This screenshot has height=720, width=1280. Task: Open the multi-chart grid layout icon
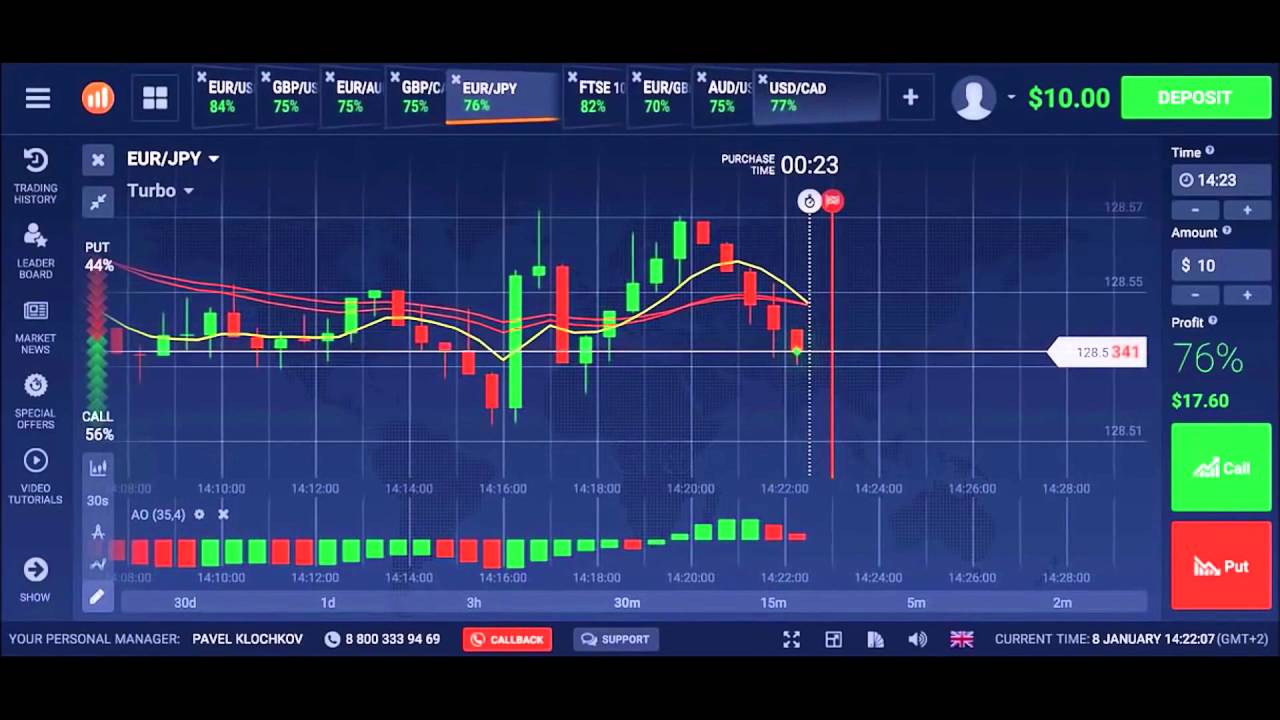coord(155,98)
